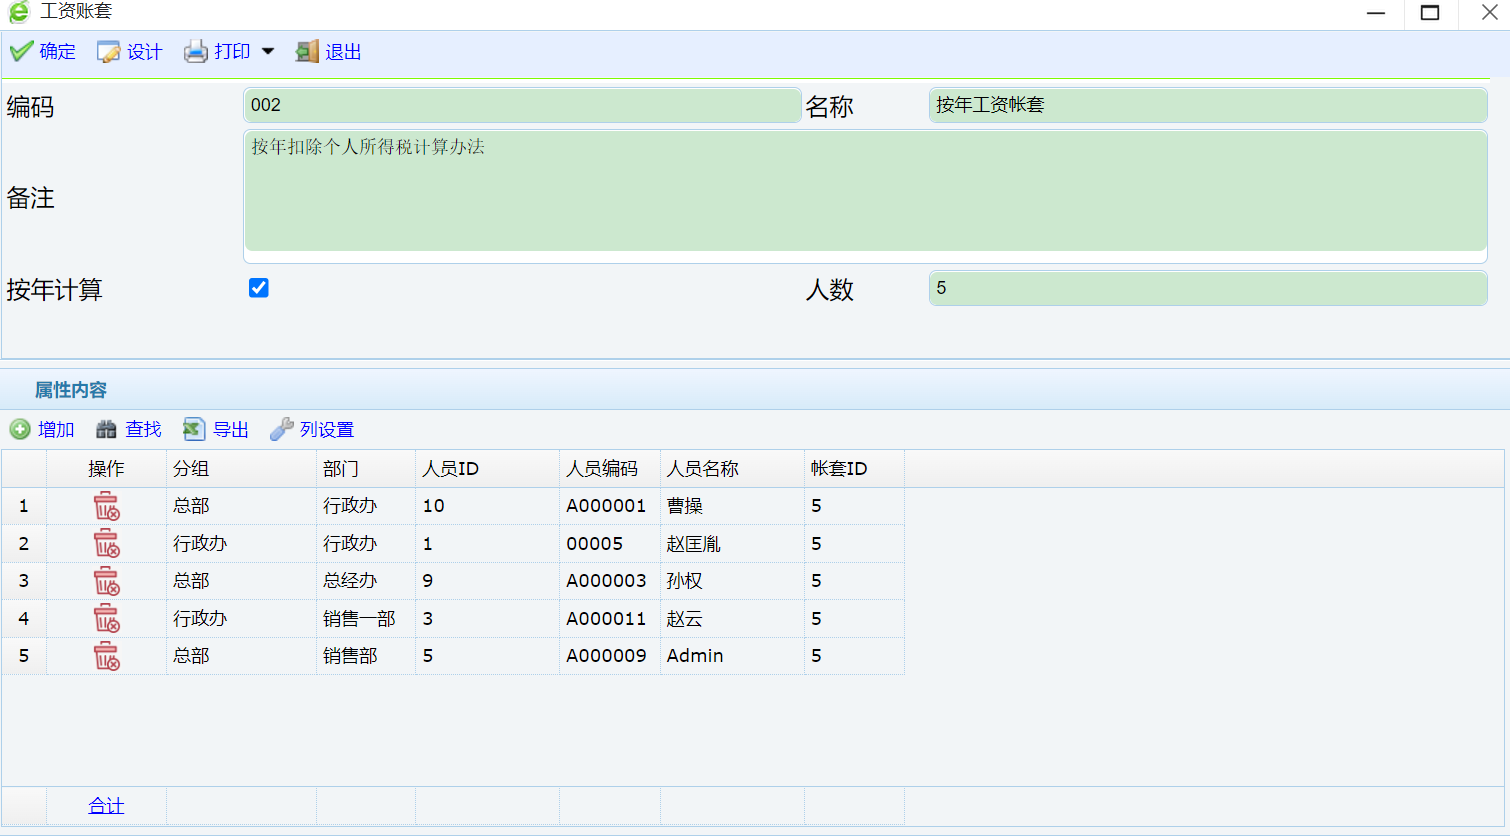Click the 打印 printer icon

(195, 52)
